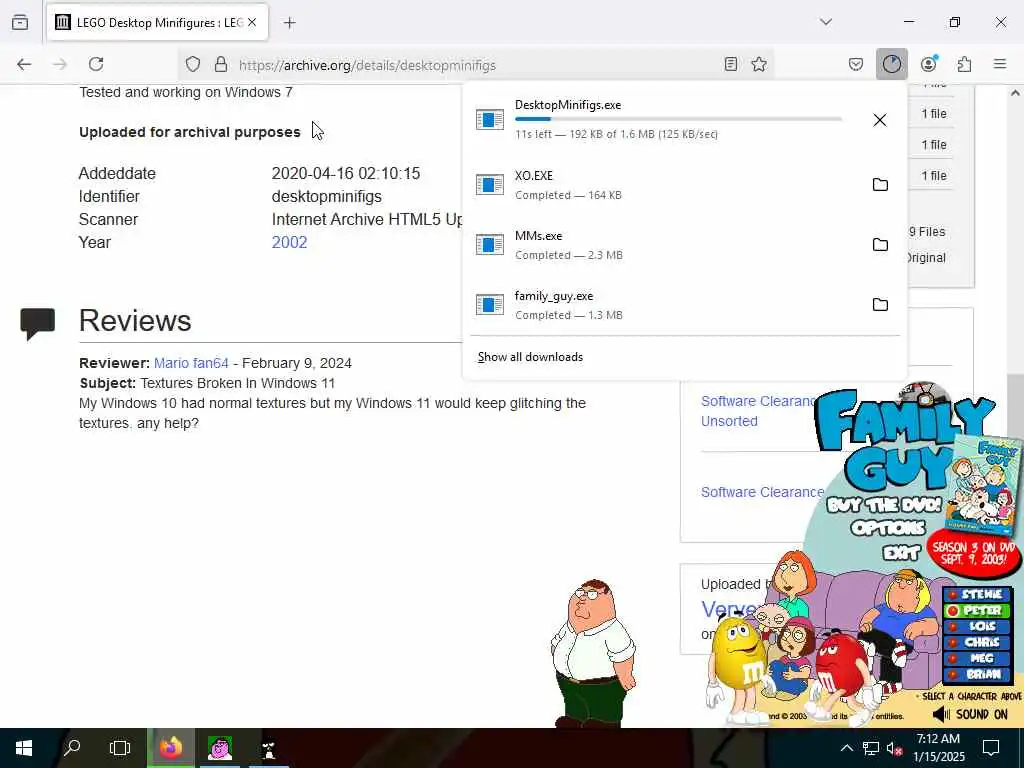The width and height of the screenshot is (1024, 768).
Task: Open the Firefox application menu
Action: pos(1000,64)
